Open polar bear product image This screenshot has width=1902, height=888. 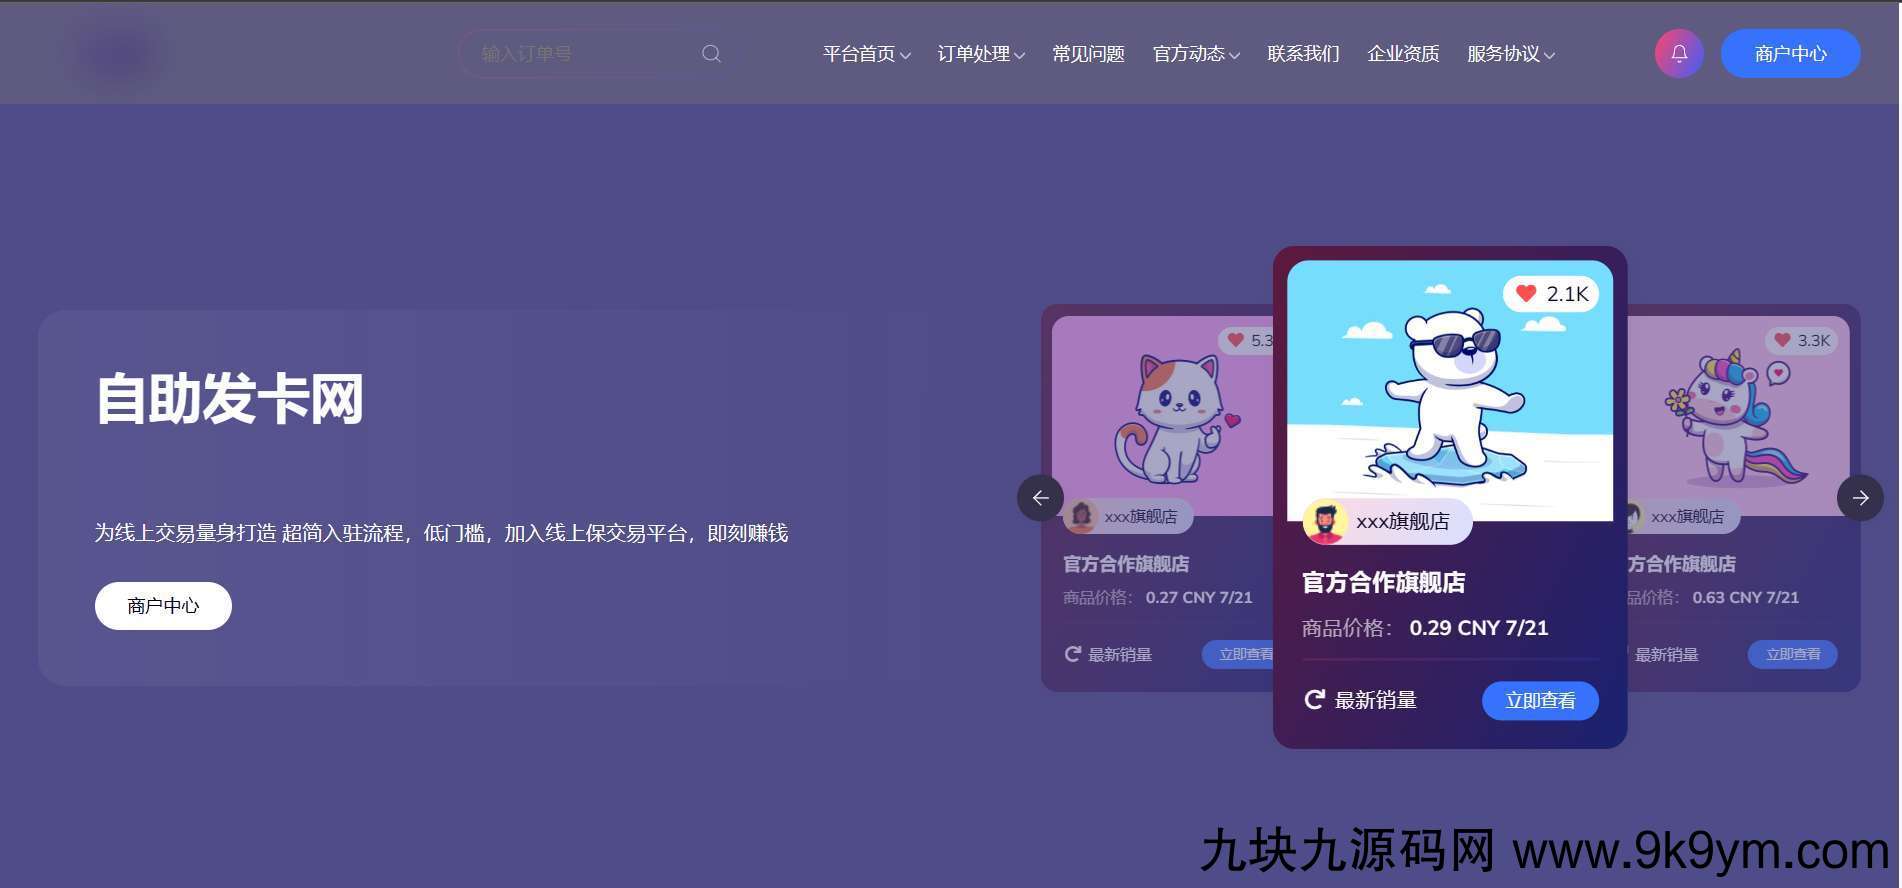(x=1449, y=390)
